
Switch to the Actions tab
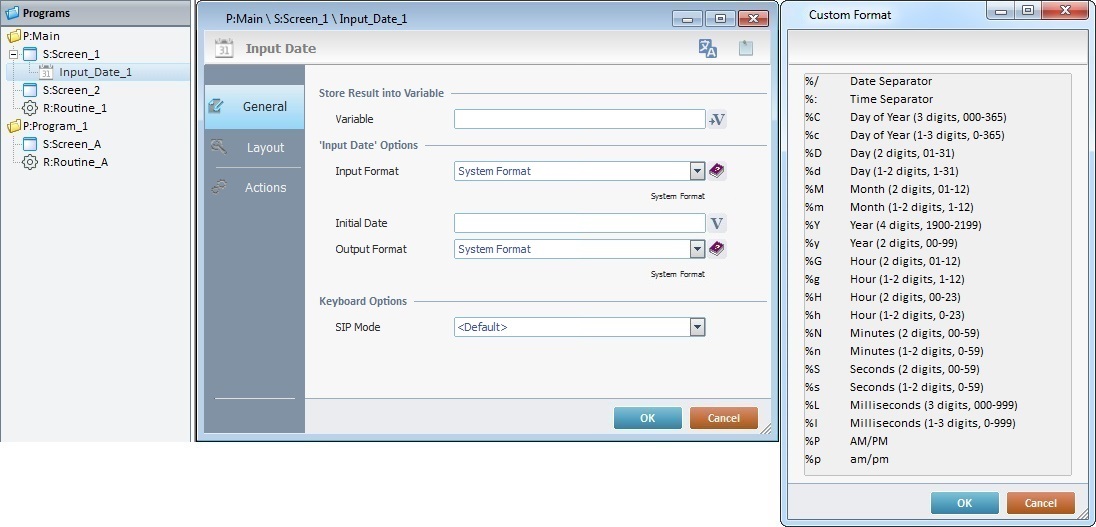pyautogui.click(x=265, y=187)
